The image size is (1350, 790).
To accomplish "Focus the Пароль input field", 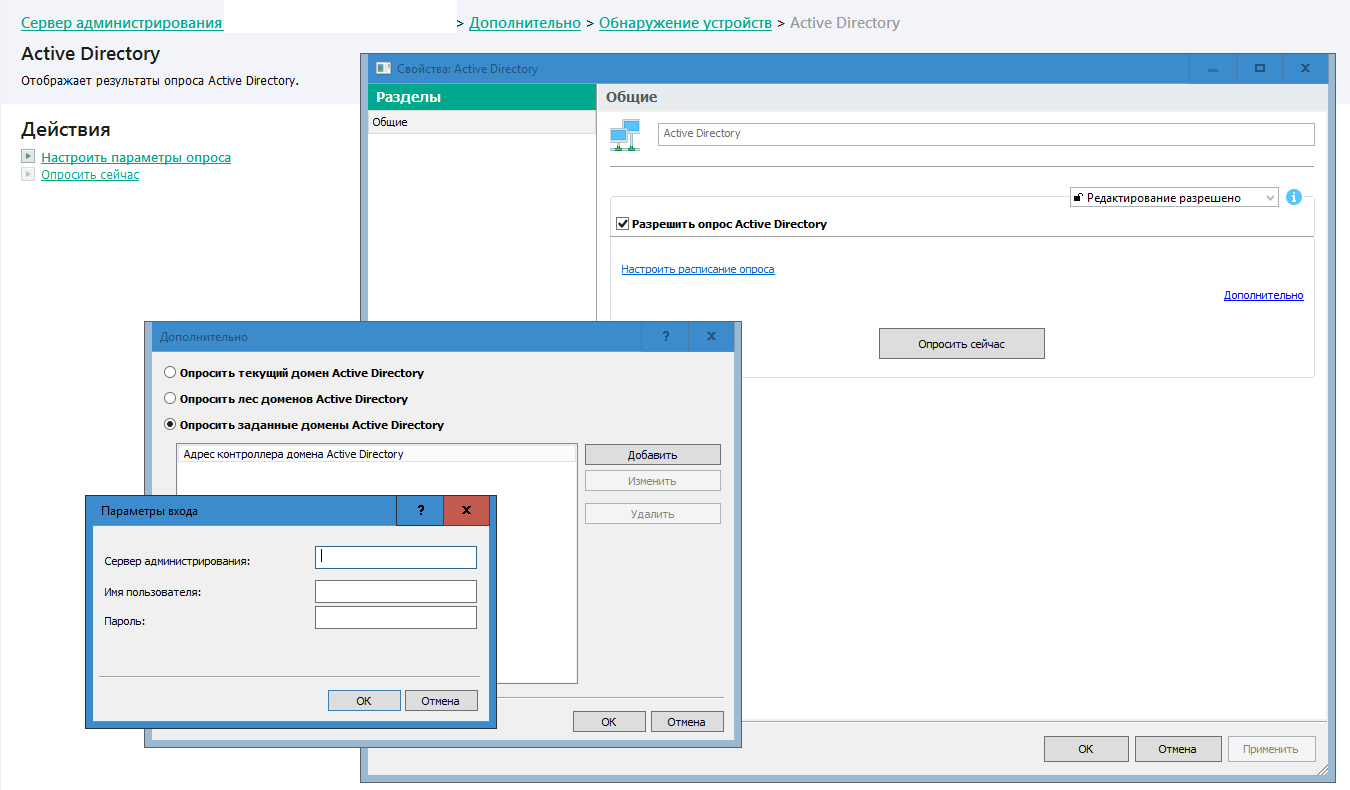I will coord(396,618).
